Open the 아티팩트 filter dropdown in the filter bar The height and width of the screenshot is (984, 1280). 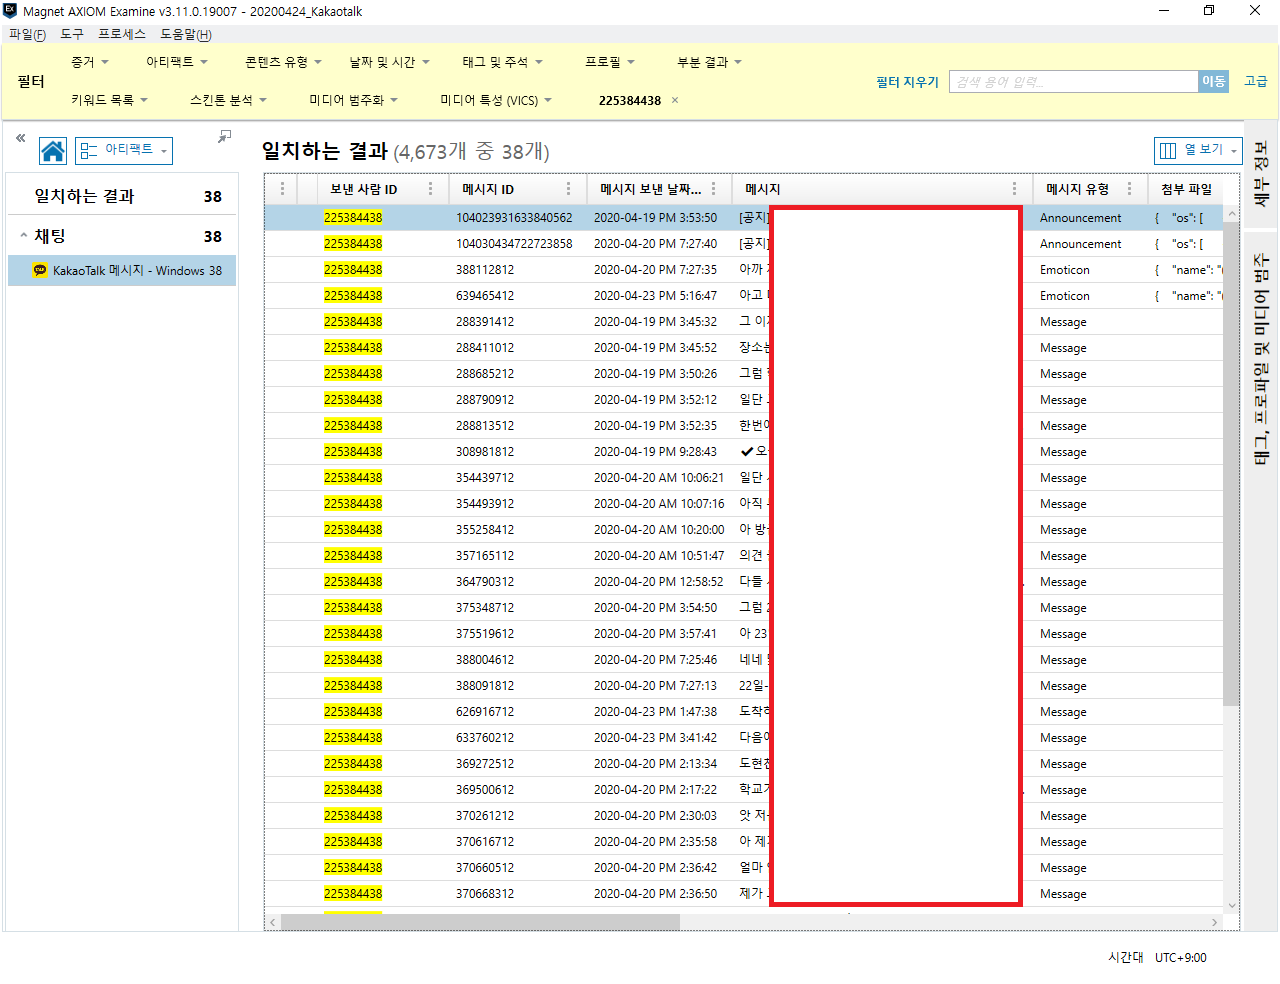click(177, 62)
